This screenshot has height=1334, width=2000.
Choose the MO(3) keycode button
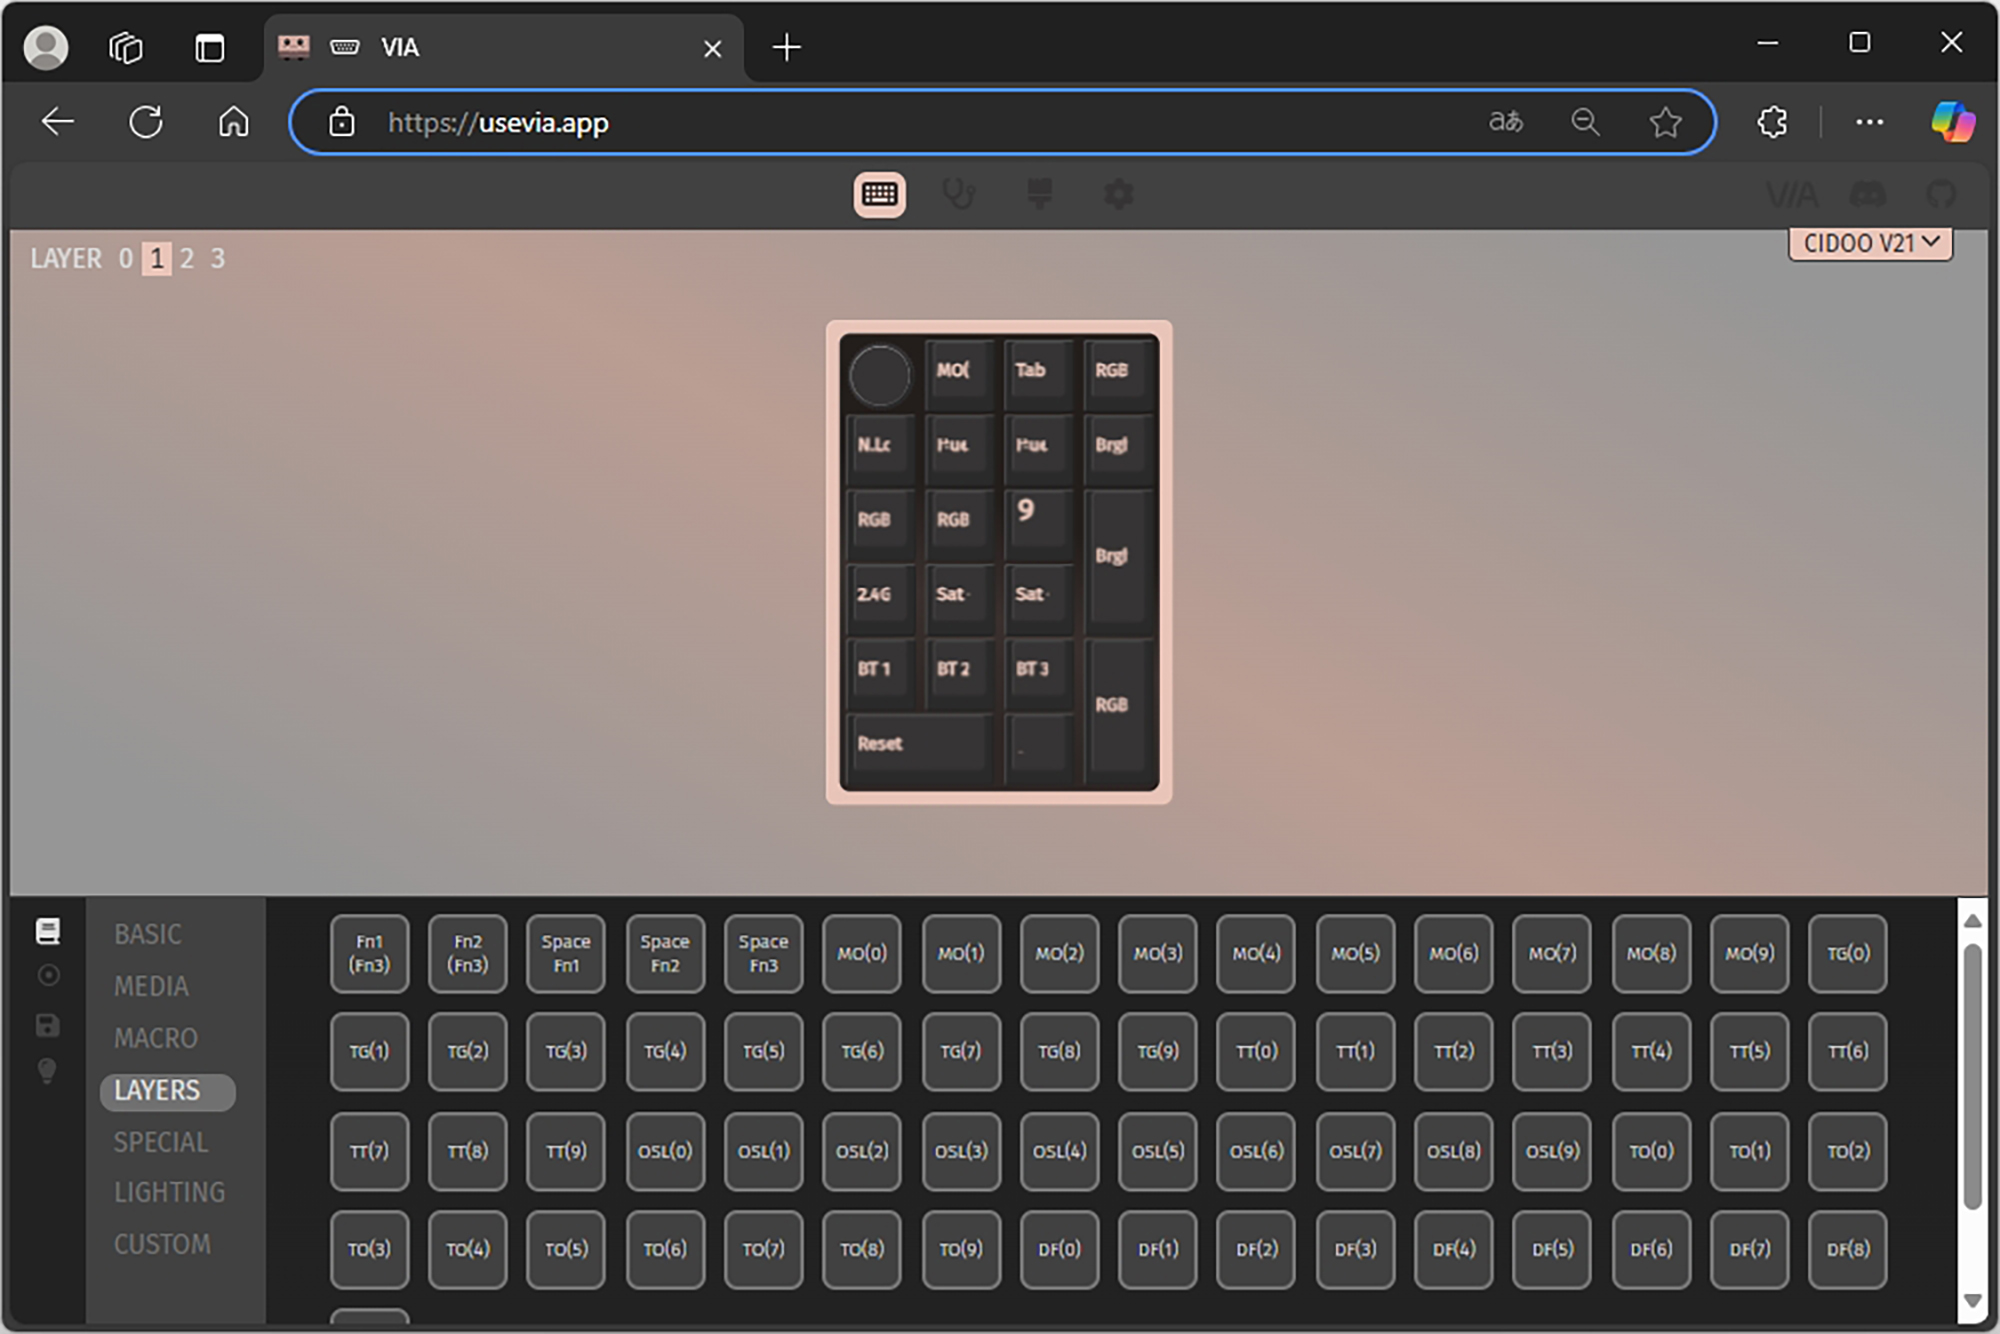click(1157, 953)
